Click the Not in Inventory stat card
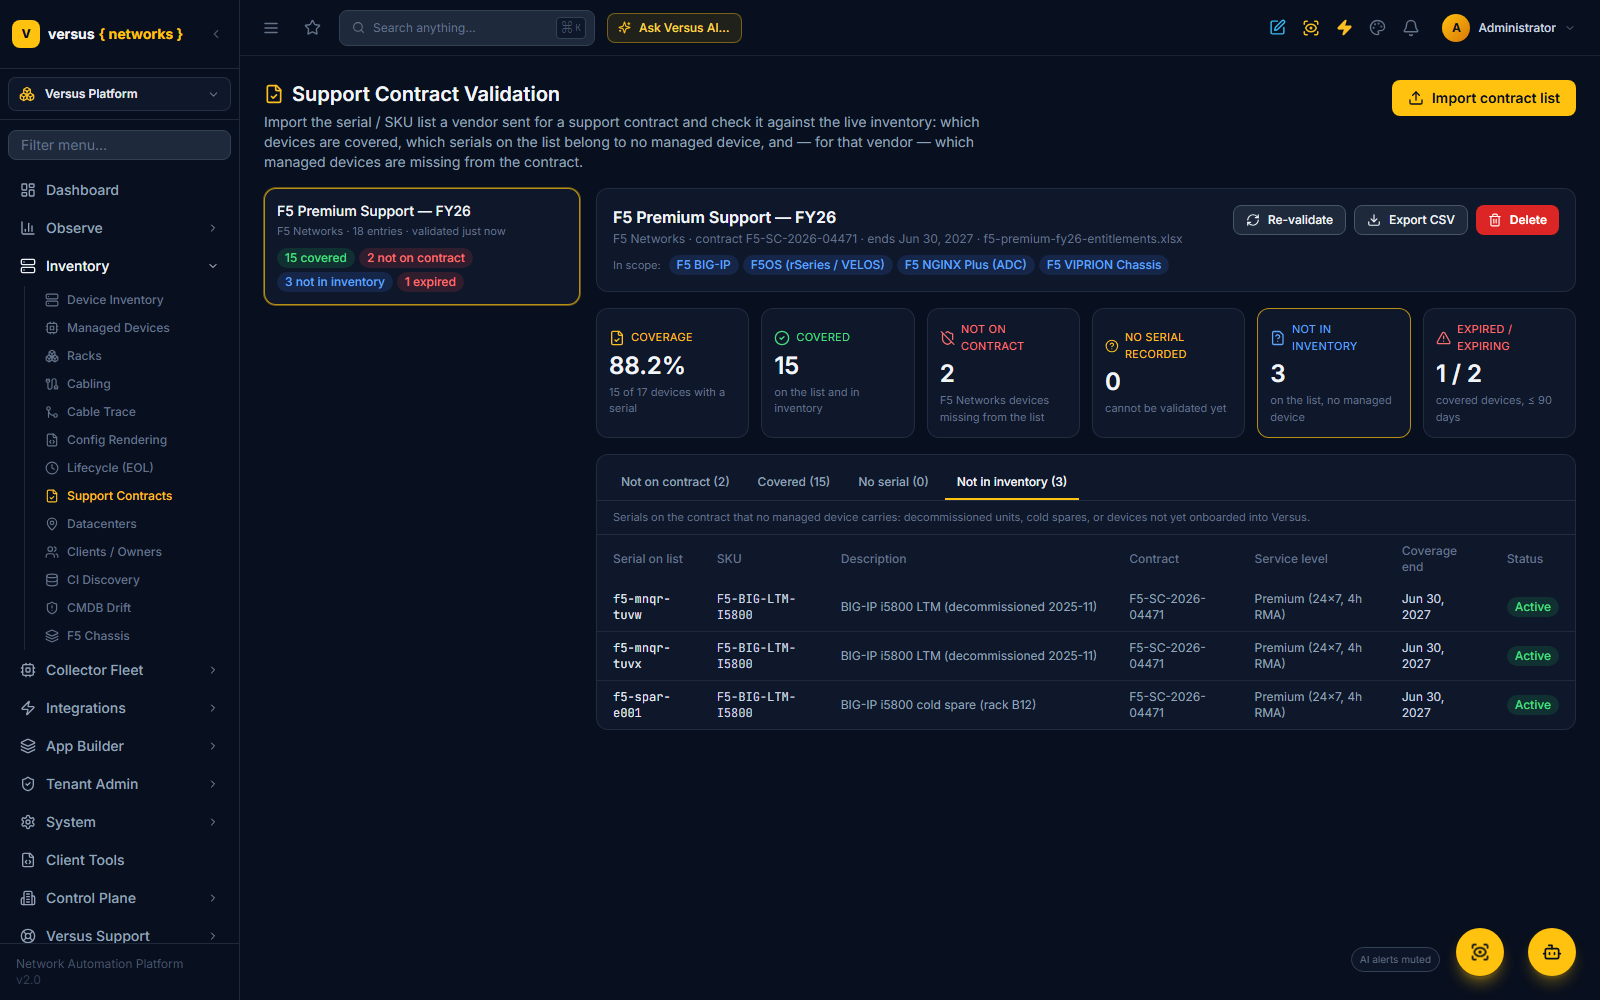The height and width of the screenshot is (1000, 1600). tap(1334, 373)
